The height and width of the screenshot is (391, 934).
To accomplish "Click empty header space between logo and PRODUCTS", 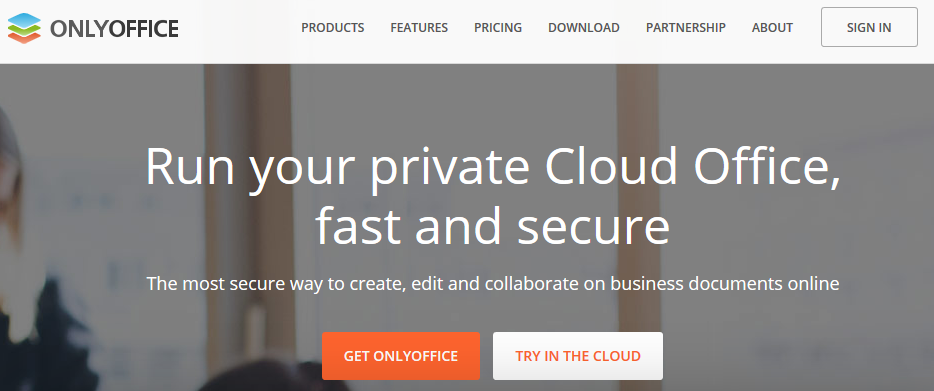I will coord(238,28).
